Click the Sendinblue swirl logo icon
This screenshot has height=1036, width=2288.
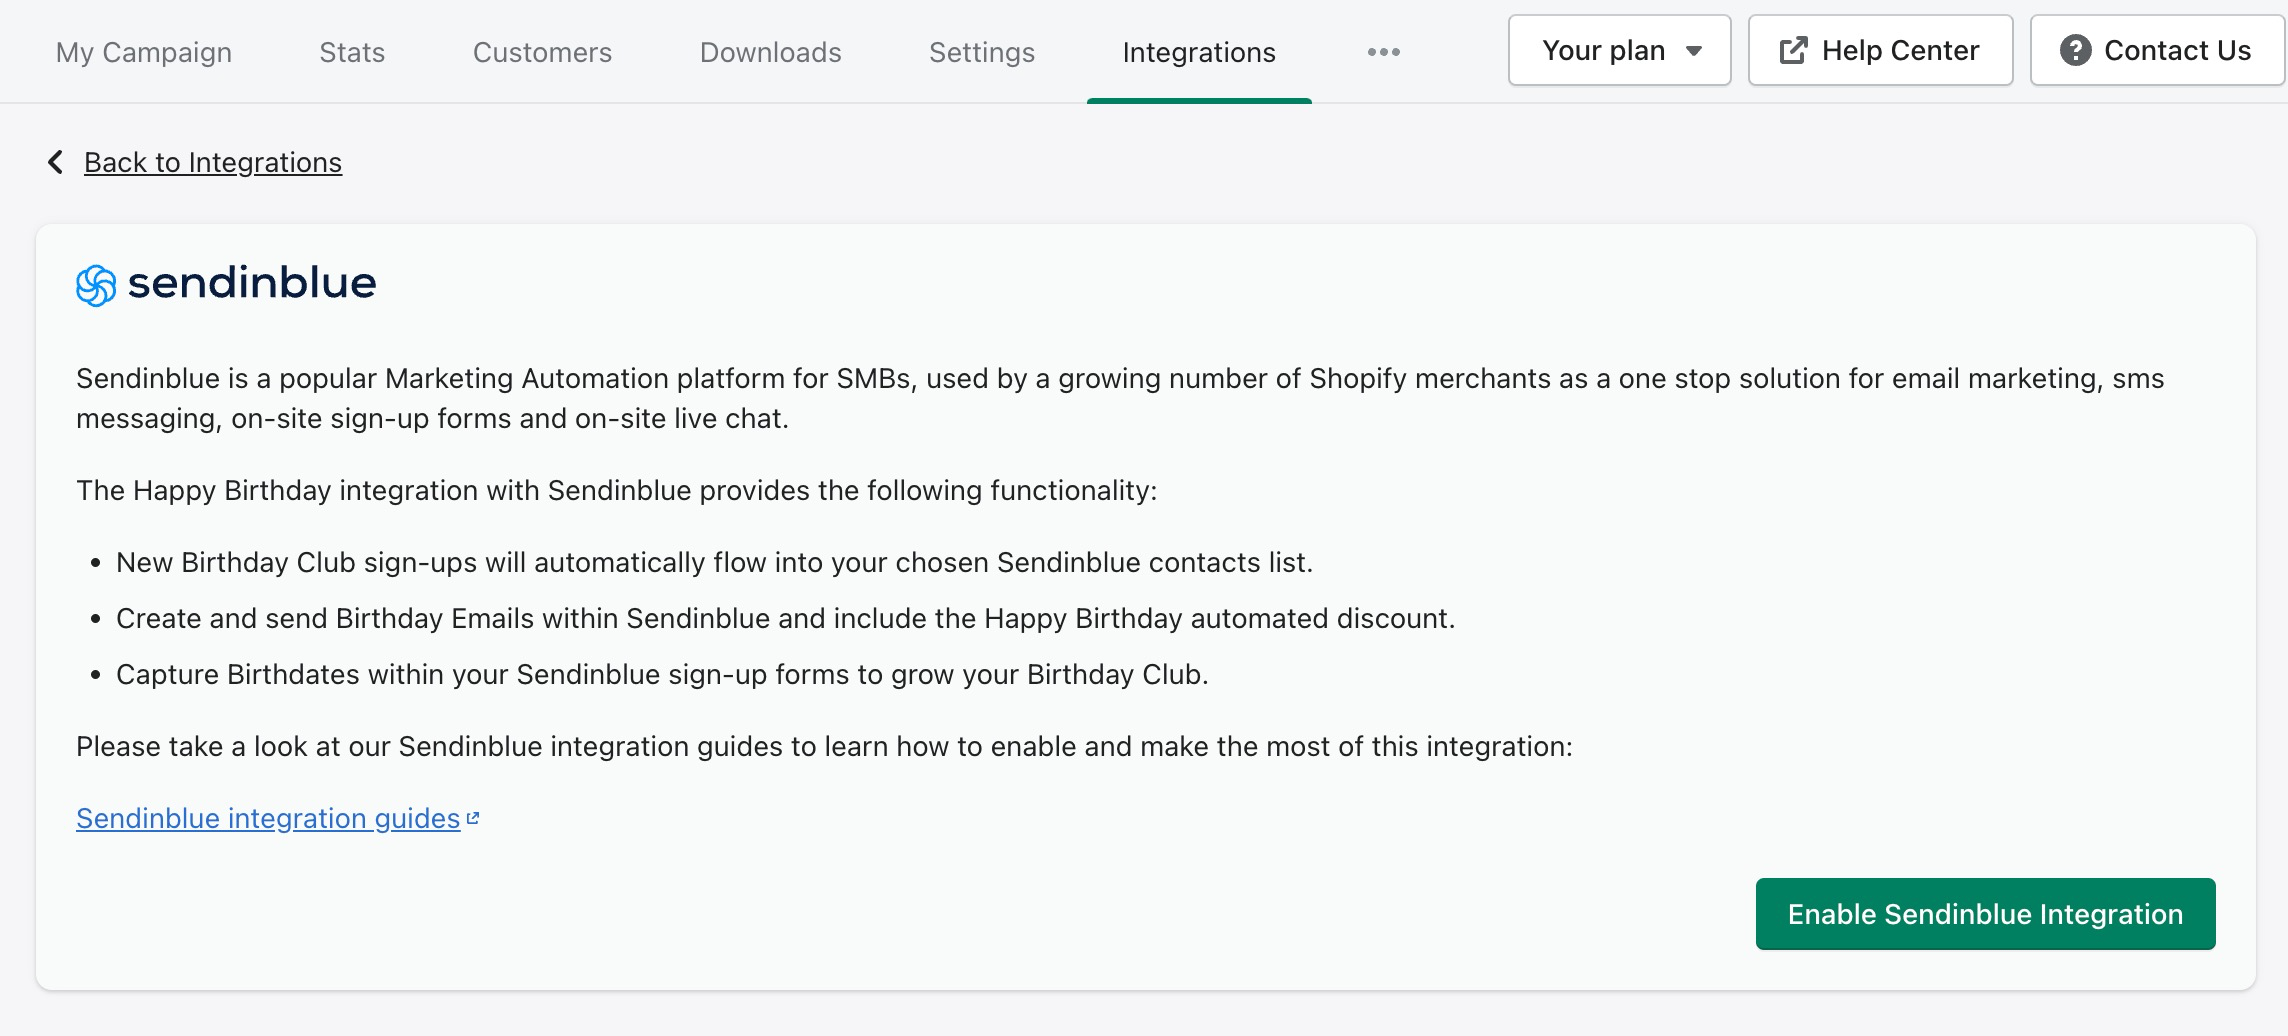click(x=96, y=285)
